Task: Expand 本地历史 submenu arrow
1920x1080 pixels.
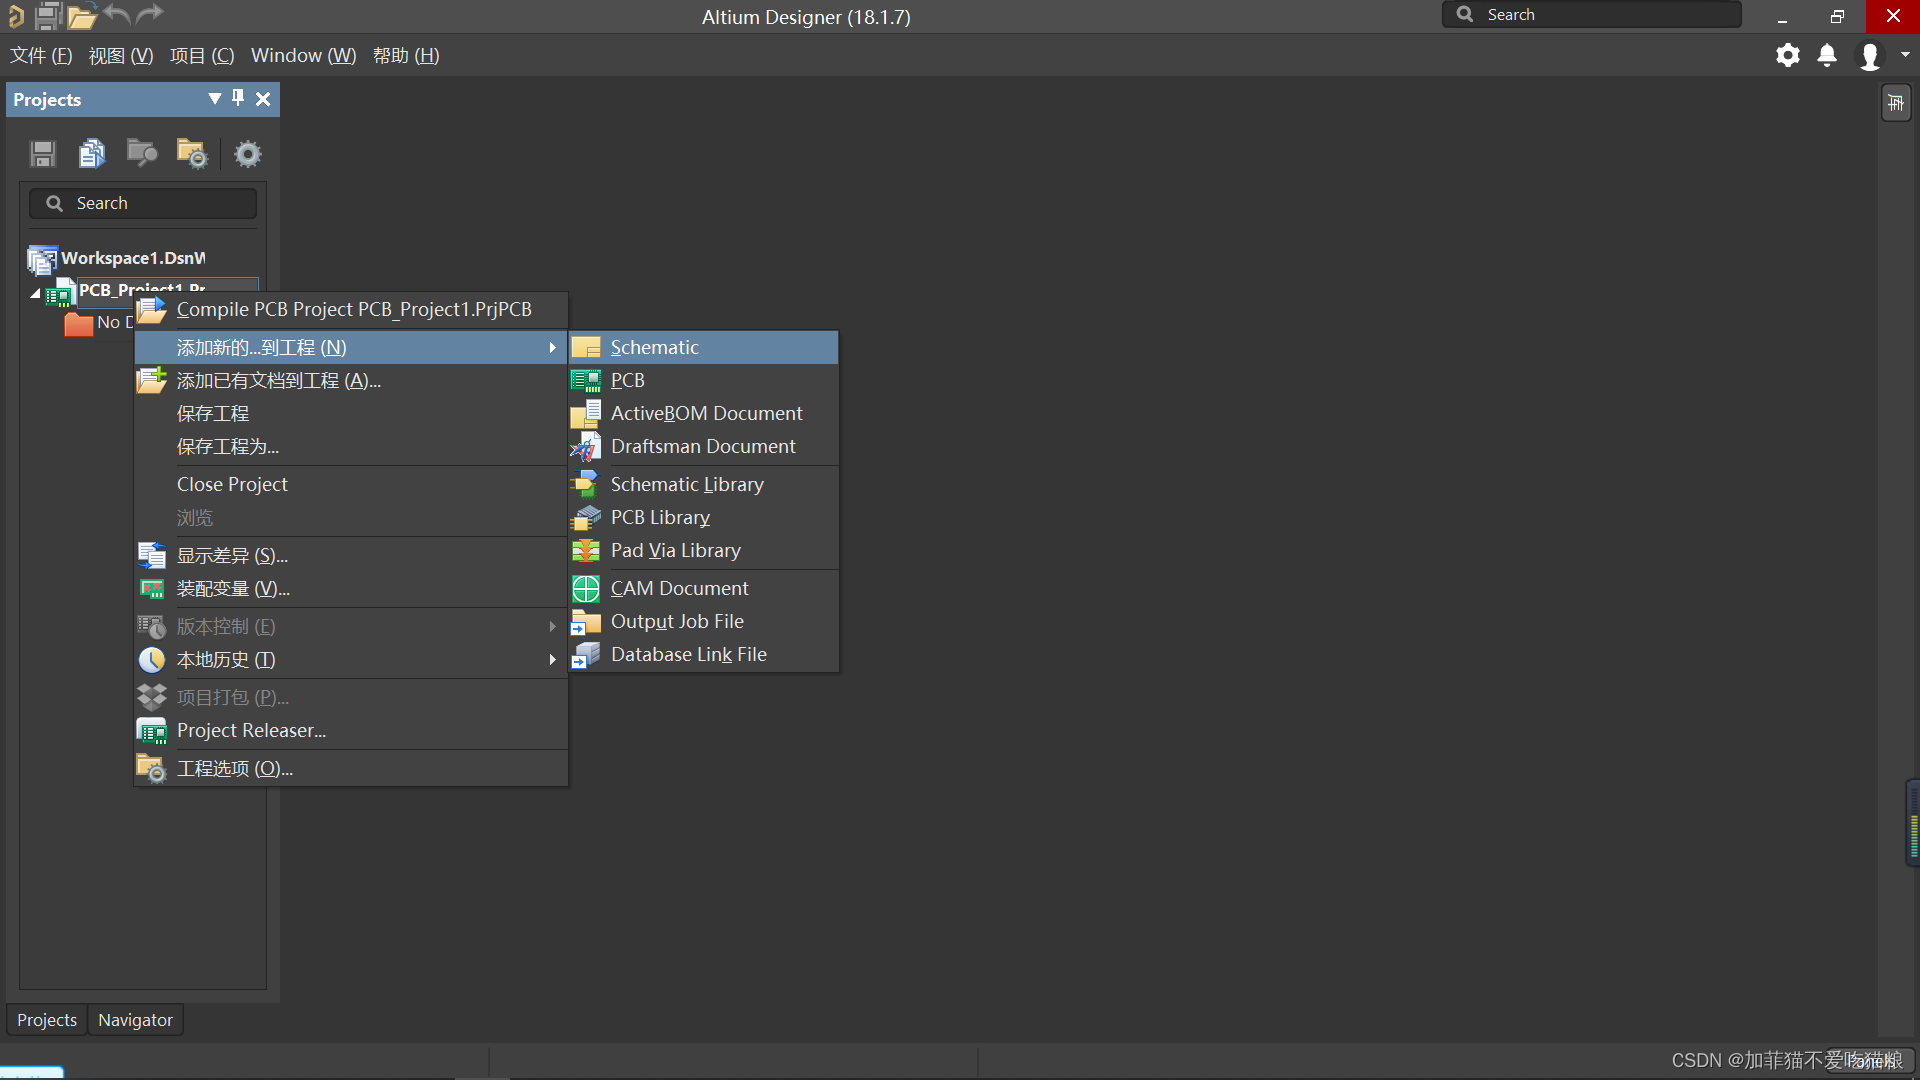Action: click(x=553, y=658)
